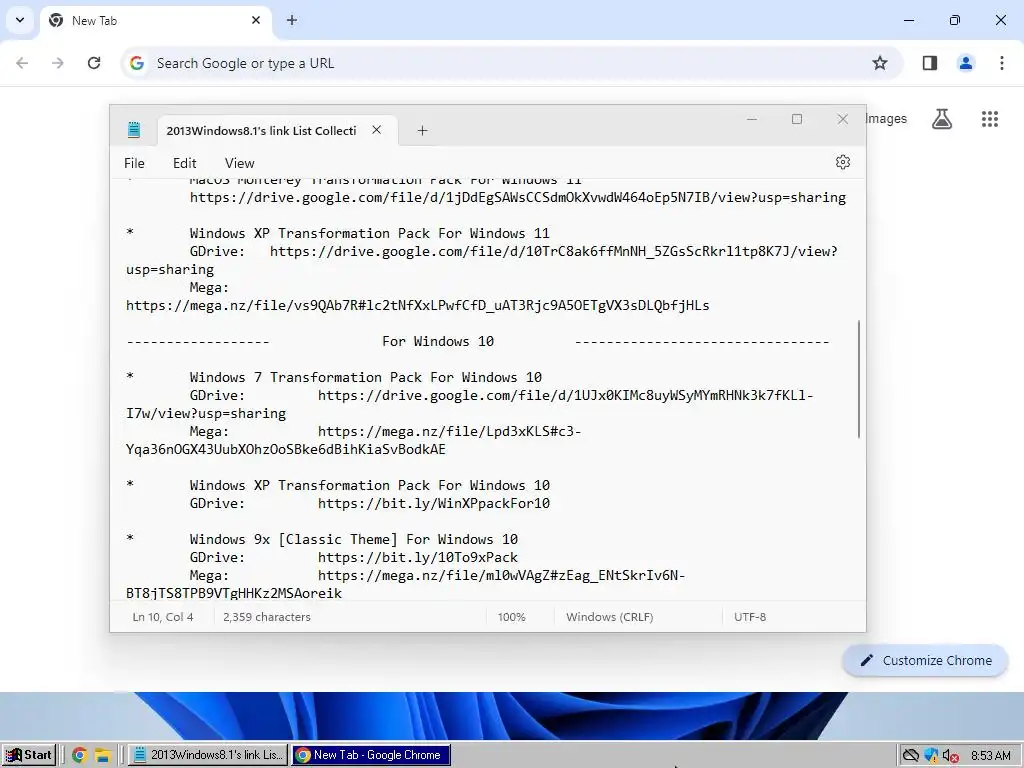Open the Notepad View menu
This screenshot has height=768, width=1024.
pyautogui.click(x=240, y=163)
